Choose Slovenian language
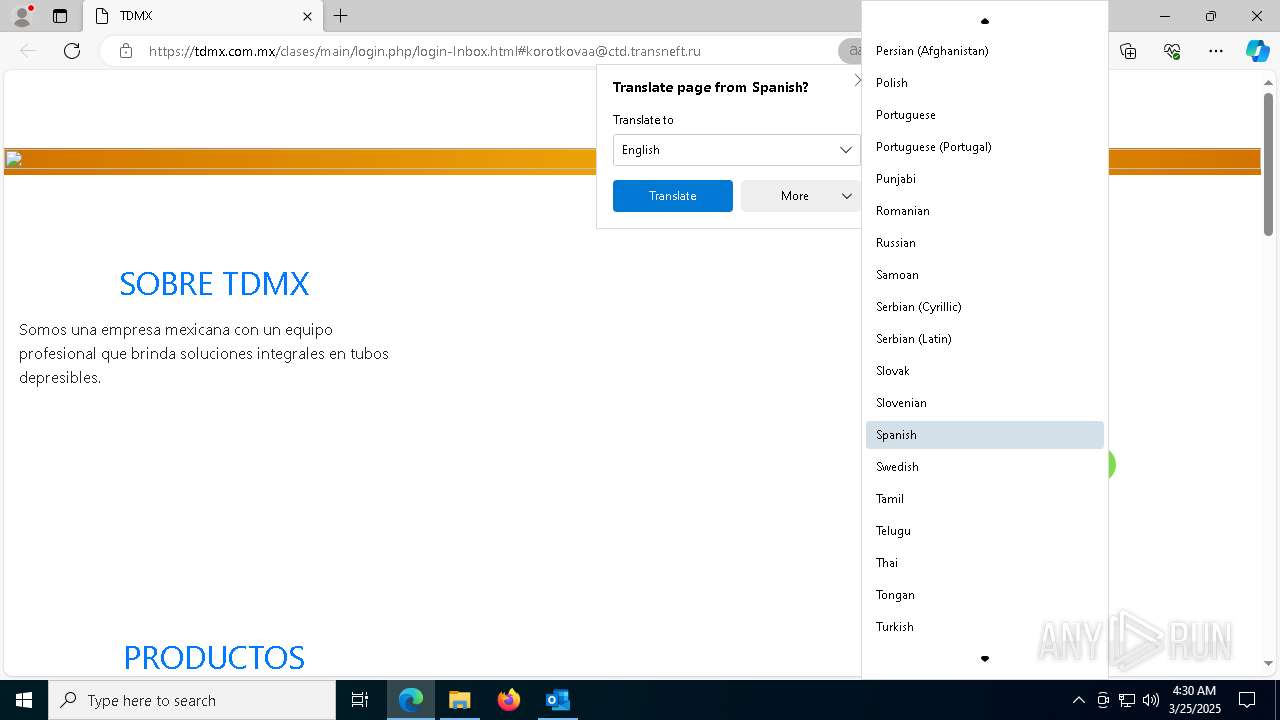This screenshot has width=1280, height=720. (x=985, y=403)
